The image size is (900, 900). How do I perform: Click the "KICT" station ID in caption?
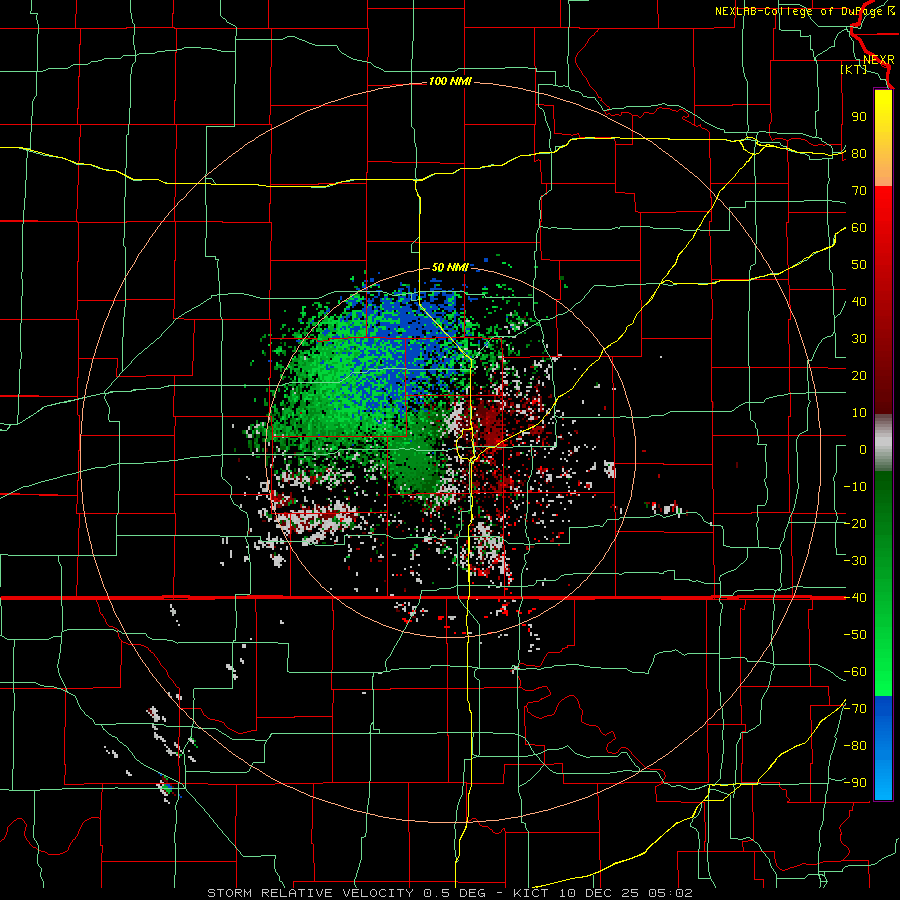click(x=531, y=893)
